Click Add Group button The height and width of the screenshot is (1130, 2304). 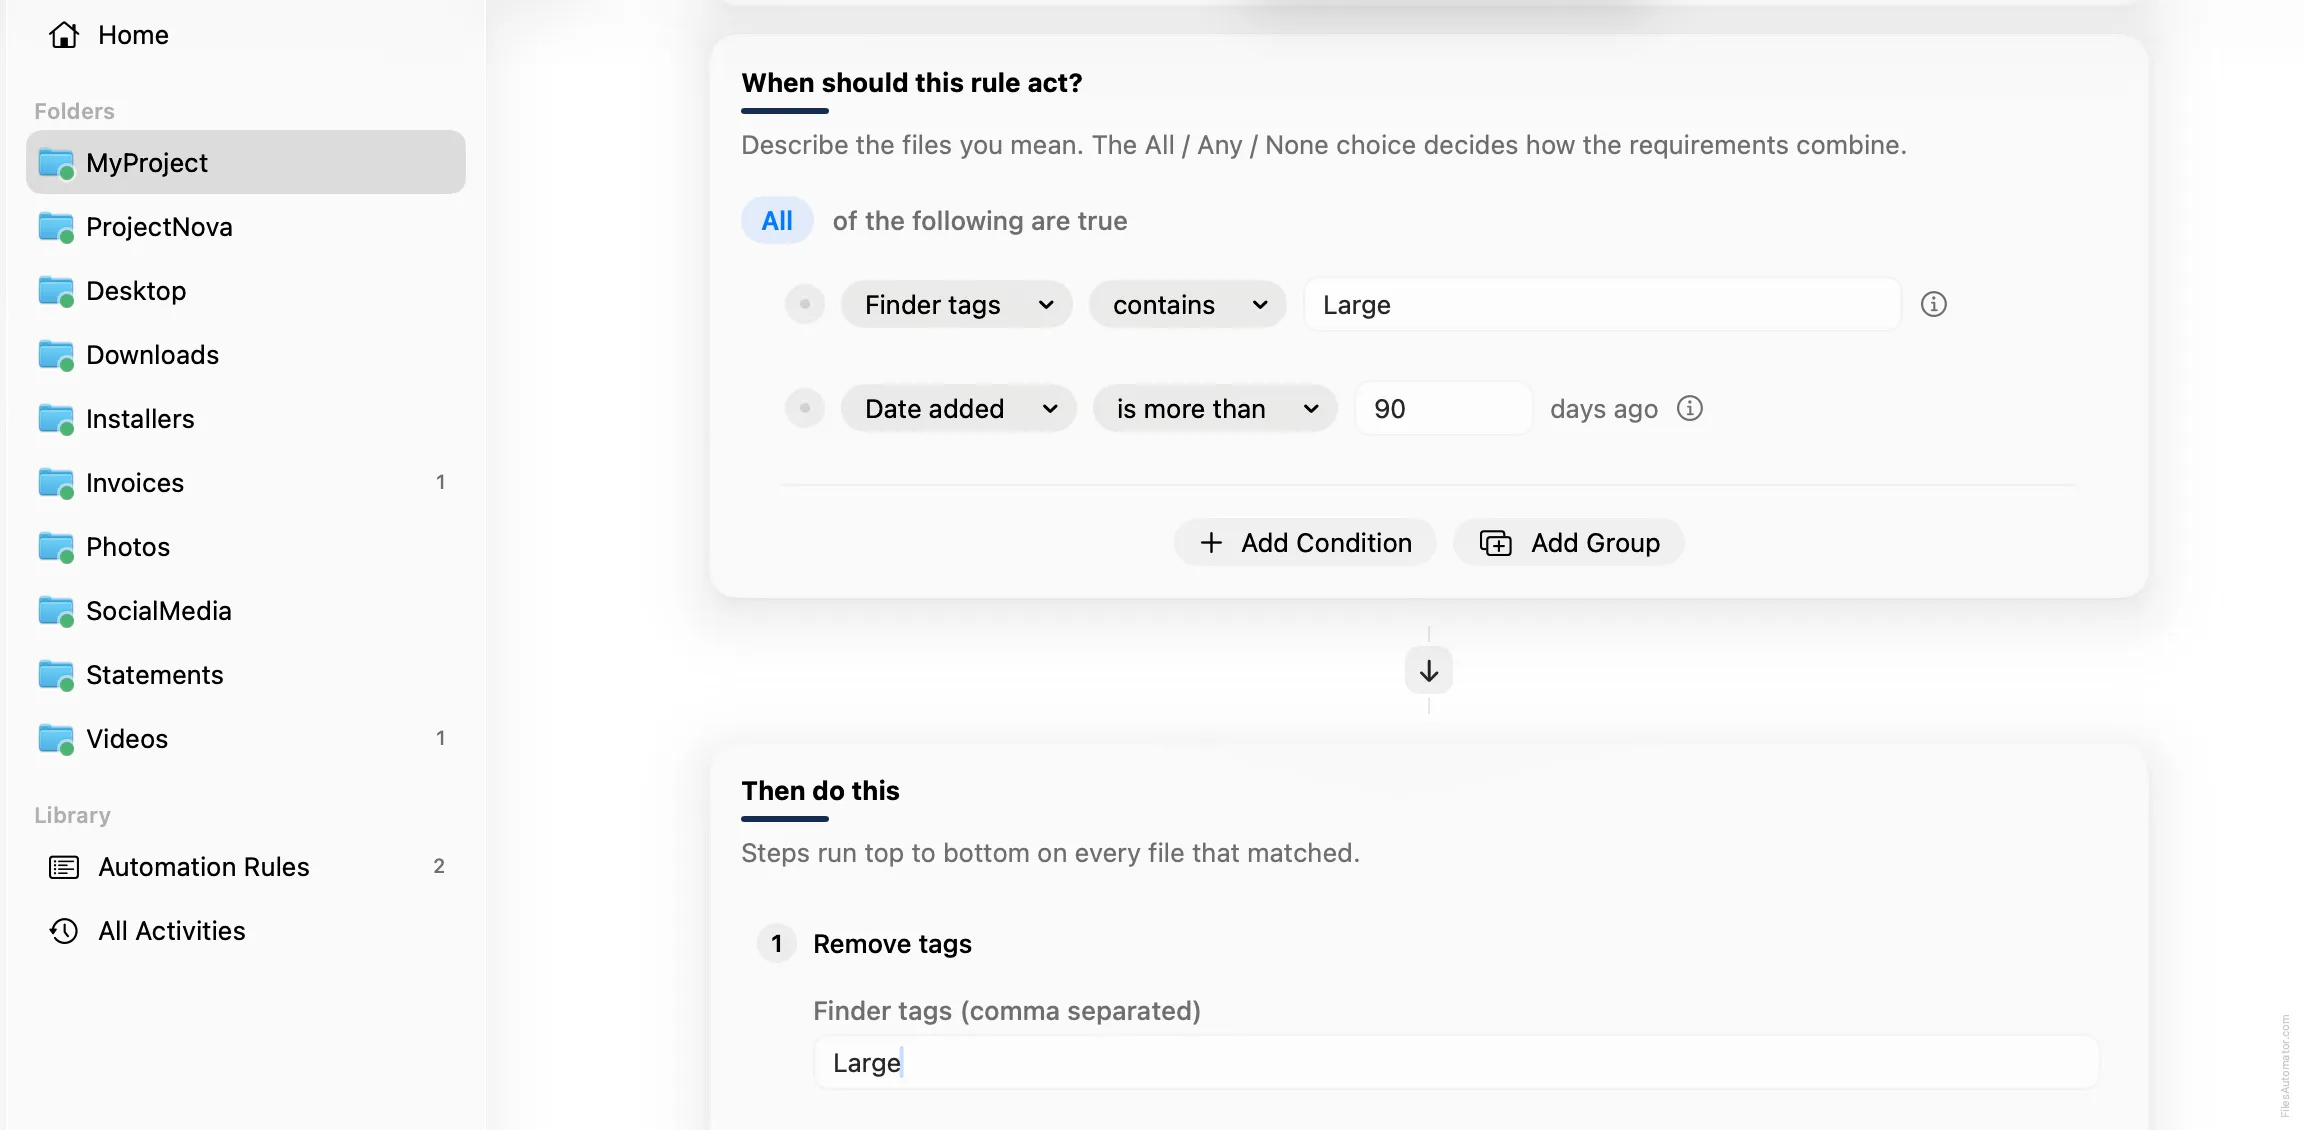1569,543
